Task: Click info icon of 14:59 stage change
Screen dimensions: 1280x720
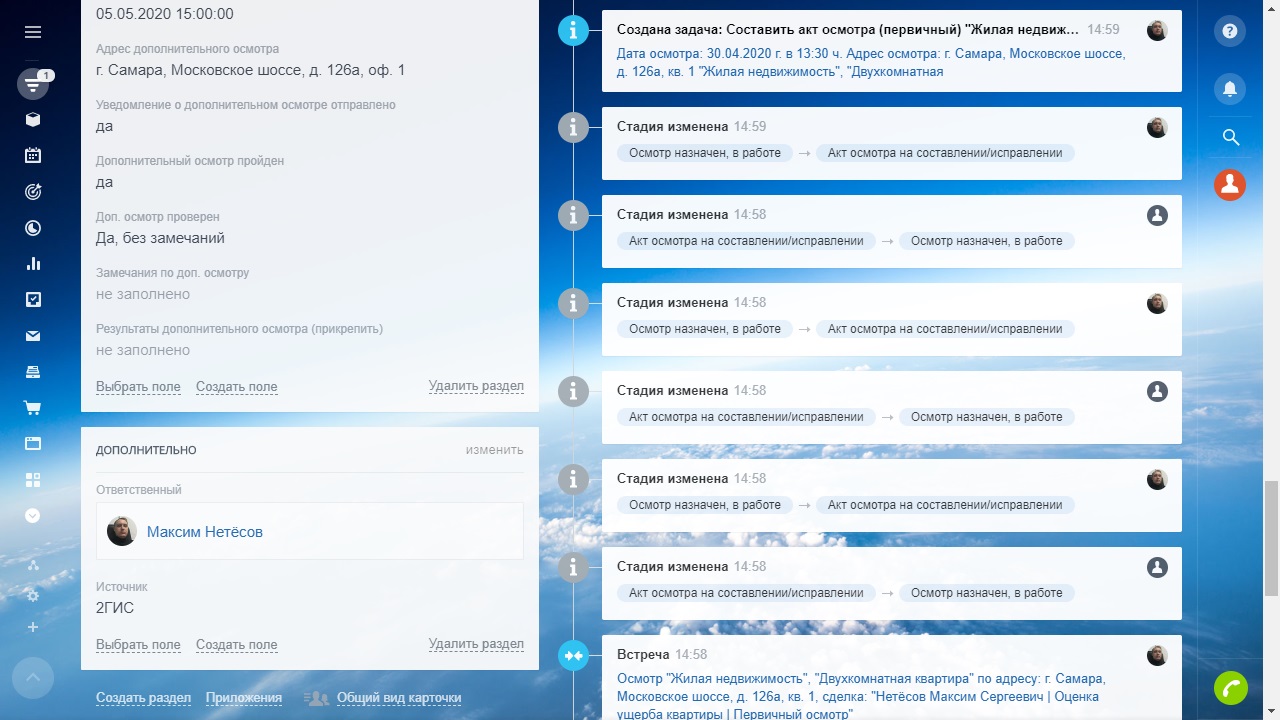Action: [573, 127]
